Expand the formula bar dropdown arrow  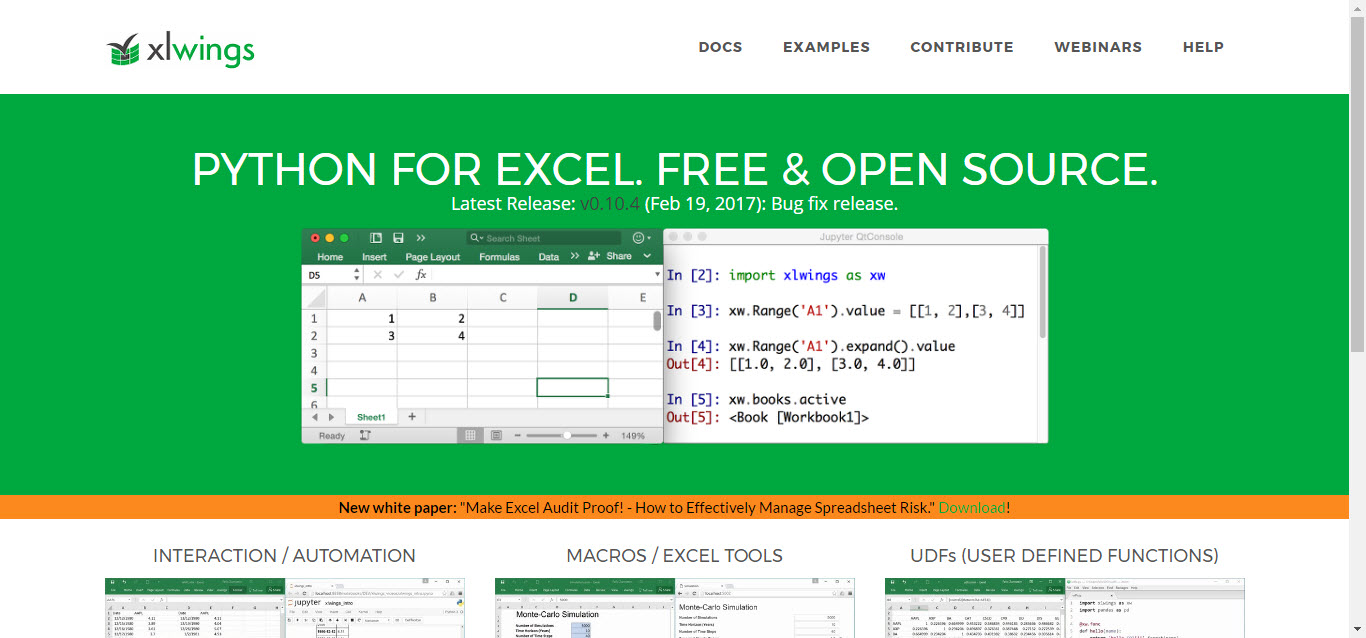point(656,274)
